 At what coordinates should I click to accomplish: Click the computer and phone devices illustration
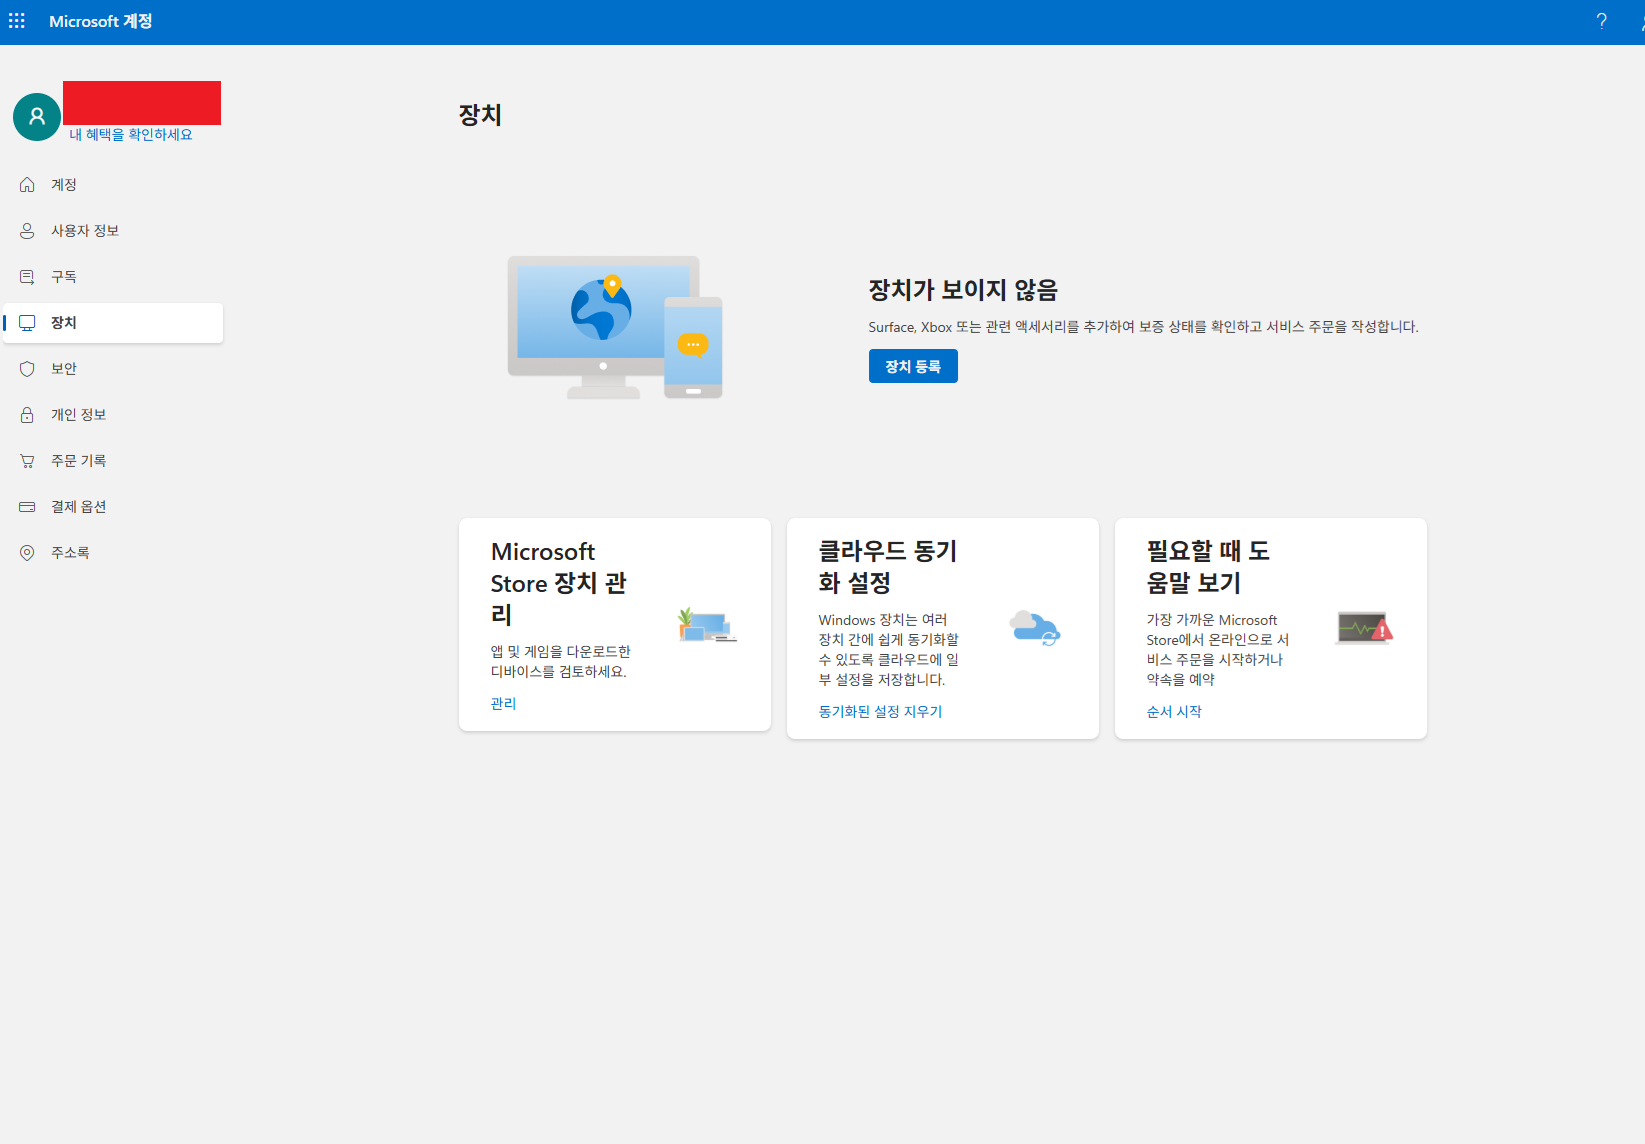(615, 328)
